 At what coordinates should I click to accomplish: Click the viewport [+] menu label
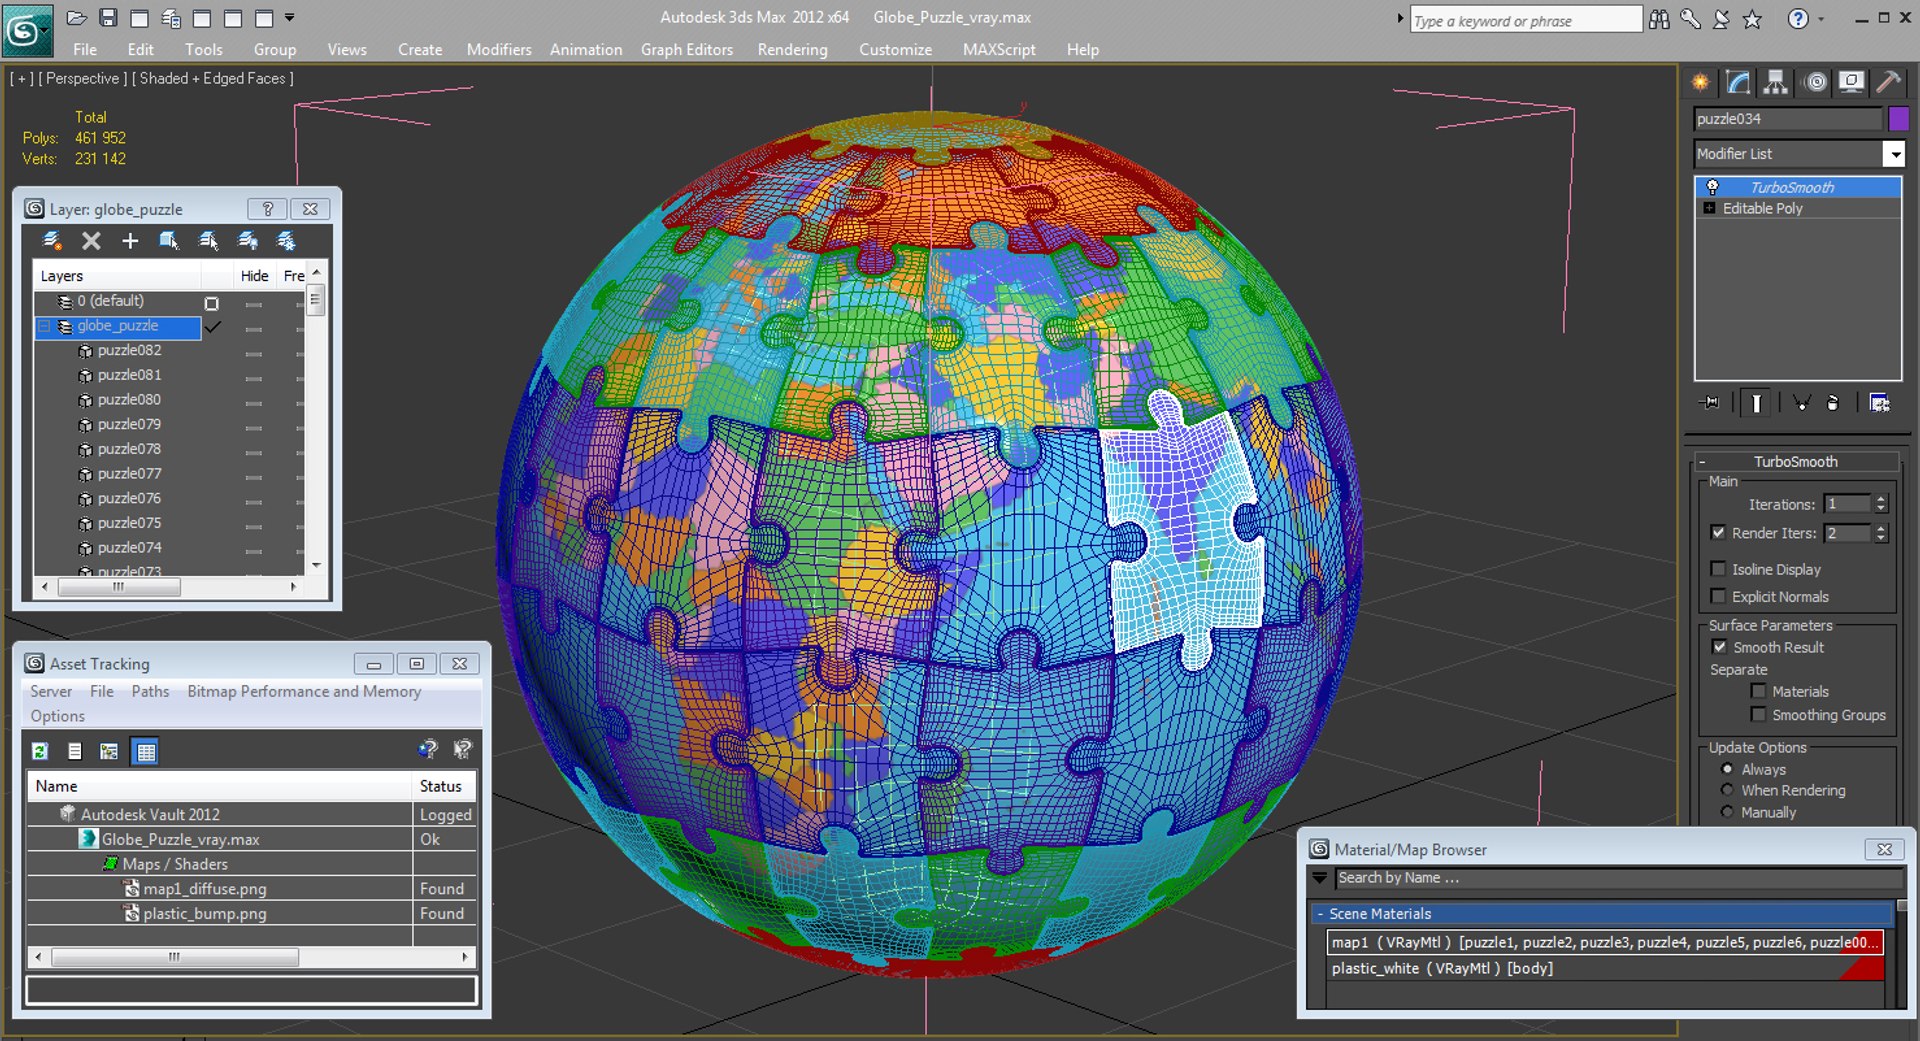(x=21, y=78)
